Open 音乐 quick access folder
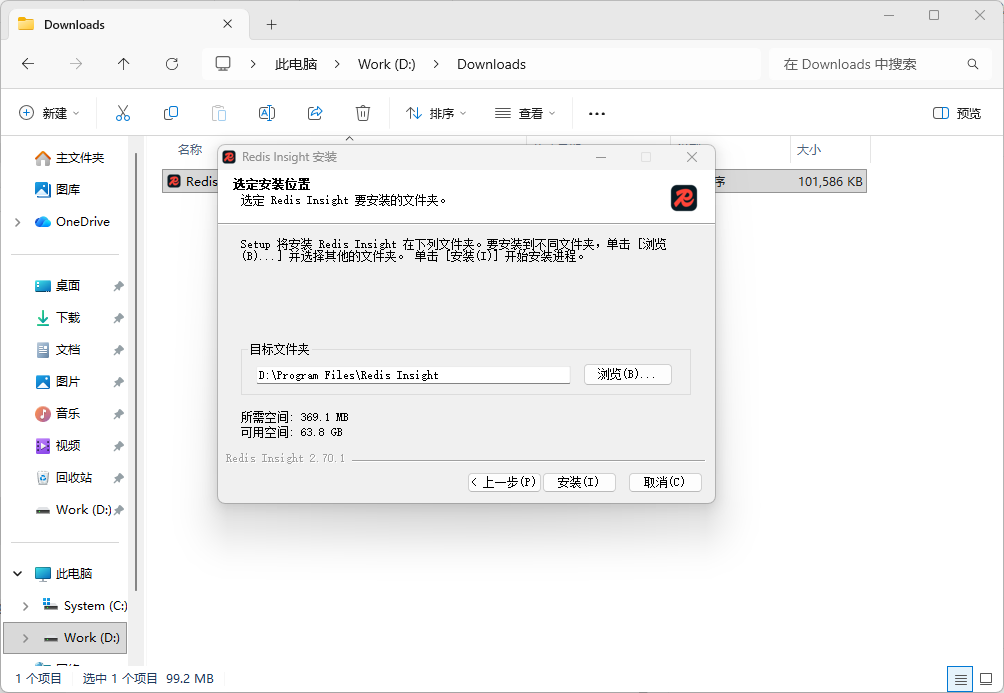 [x=58, y=414]
